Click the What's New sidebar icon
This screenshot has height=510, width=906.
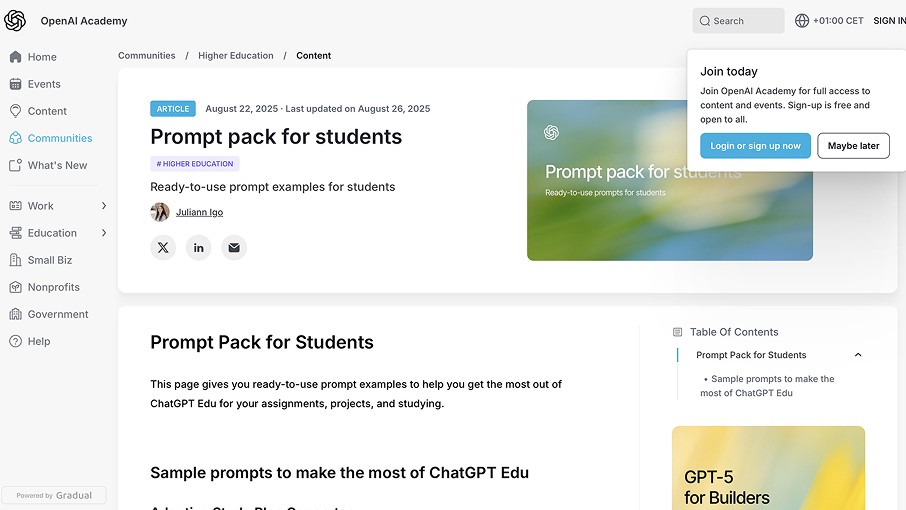16,165
